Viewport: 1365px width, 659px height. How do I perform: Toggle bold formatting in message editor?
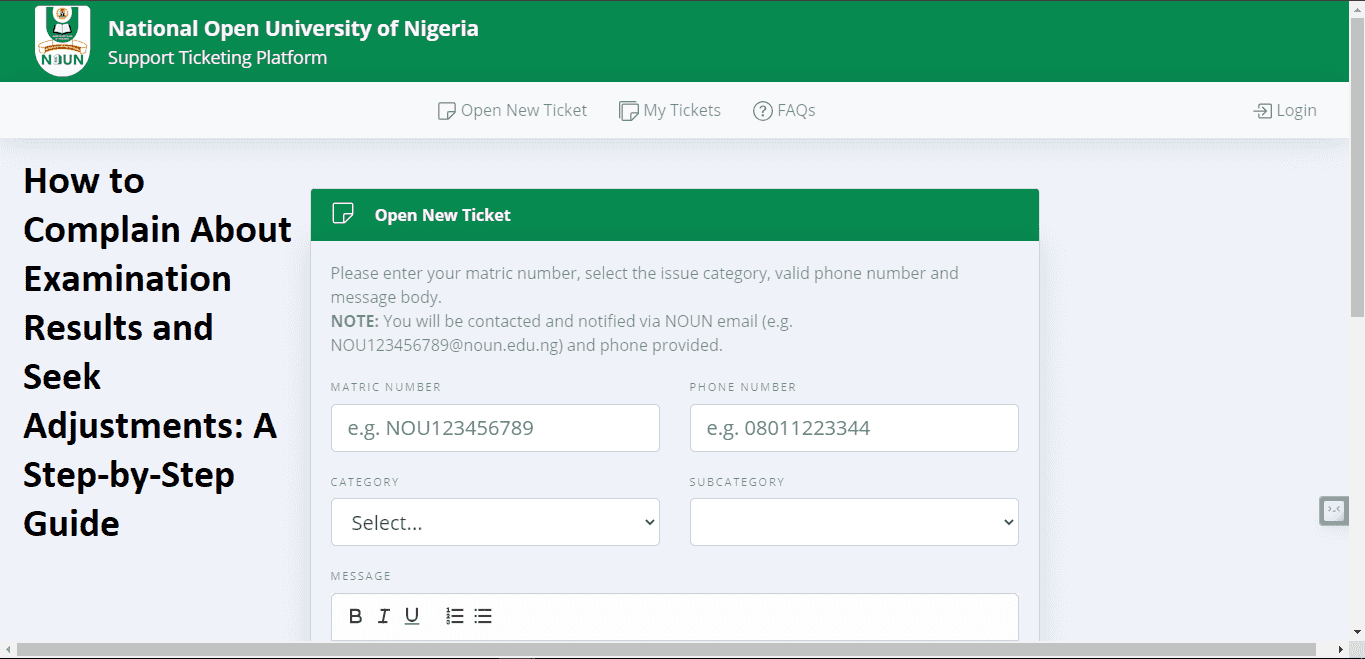click(355, 616)
